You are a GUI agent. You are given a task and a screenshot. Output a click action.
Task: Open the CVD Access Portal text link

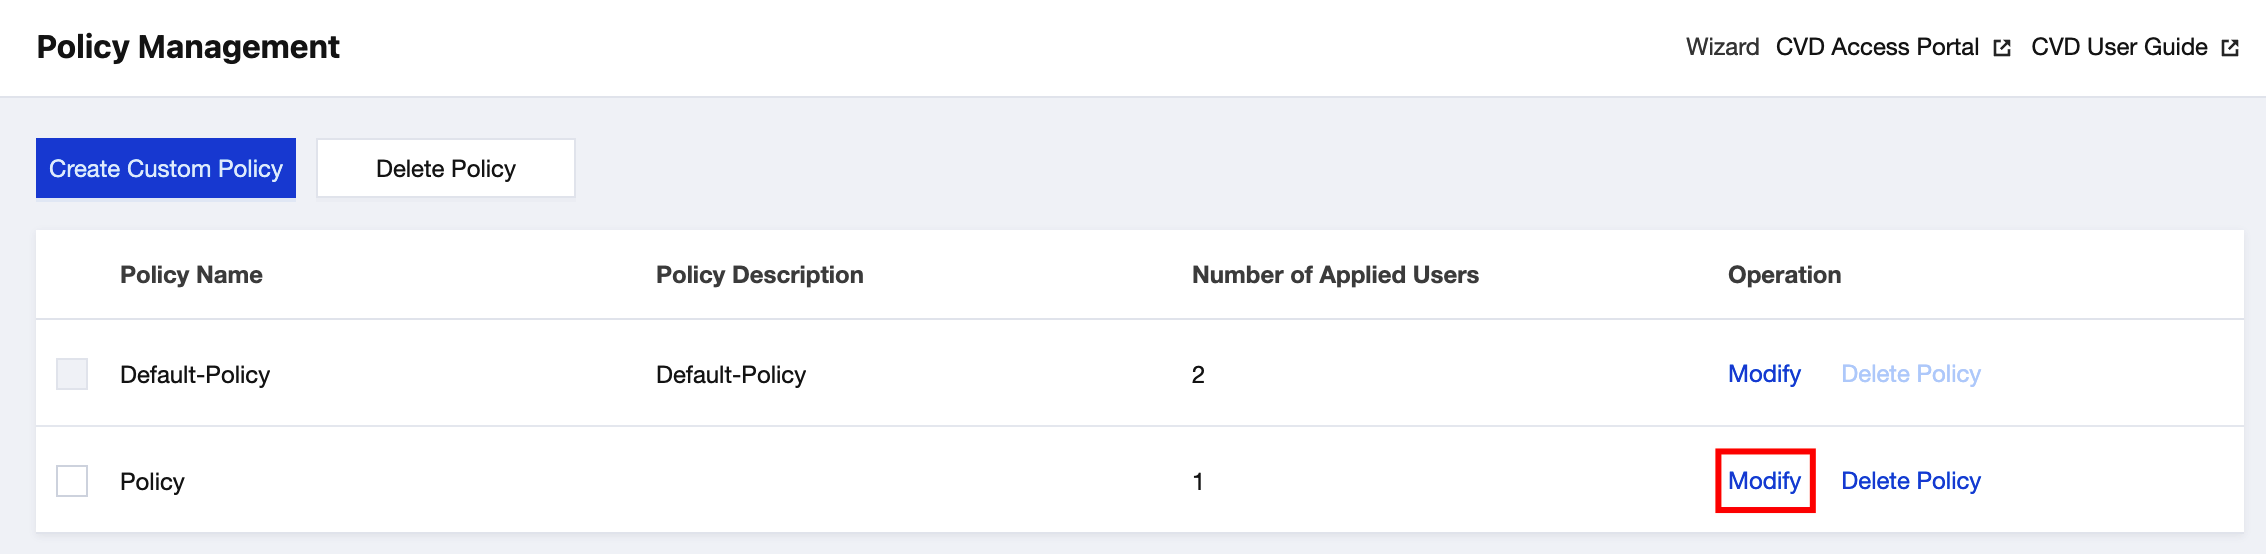tap(1876, 47)
